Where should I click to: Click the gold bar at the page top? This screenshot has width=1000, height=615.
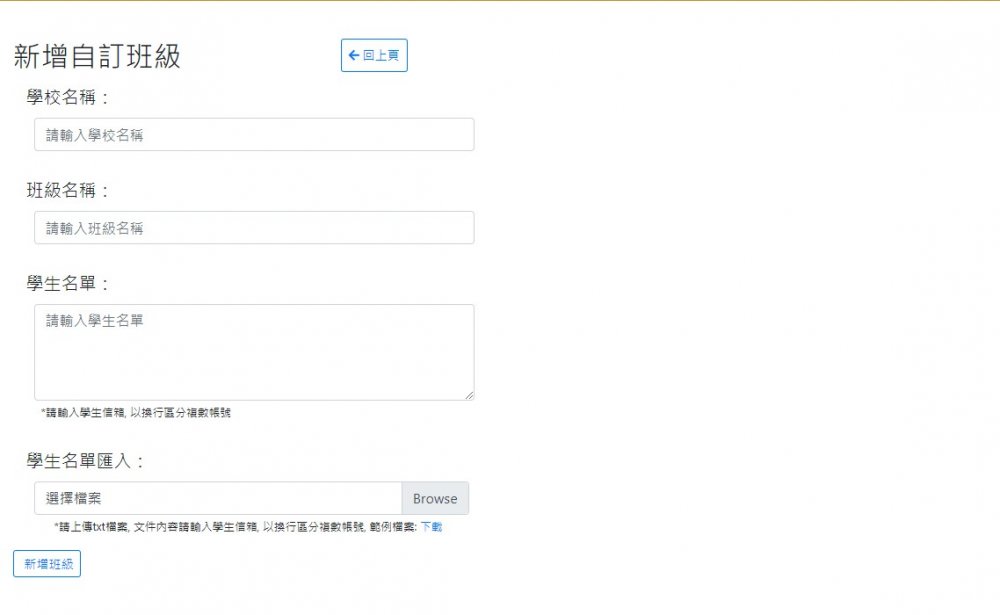click(x=500, y=1)
